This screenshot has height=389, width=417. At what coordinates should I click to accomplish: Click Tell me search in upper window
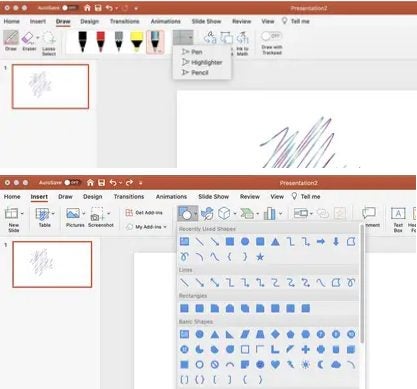296,21
